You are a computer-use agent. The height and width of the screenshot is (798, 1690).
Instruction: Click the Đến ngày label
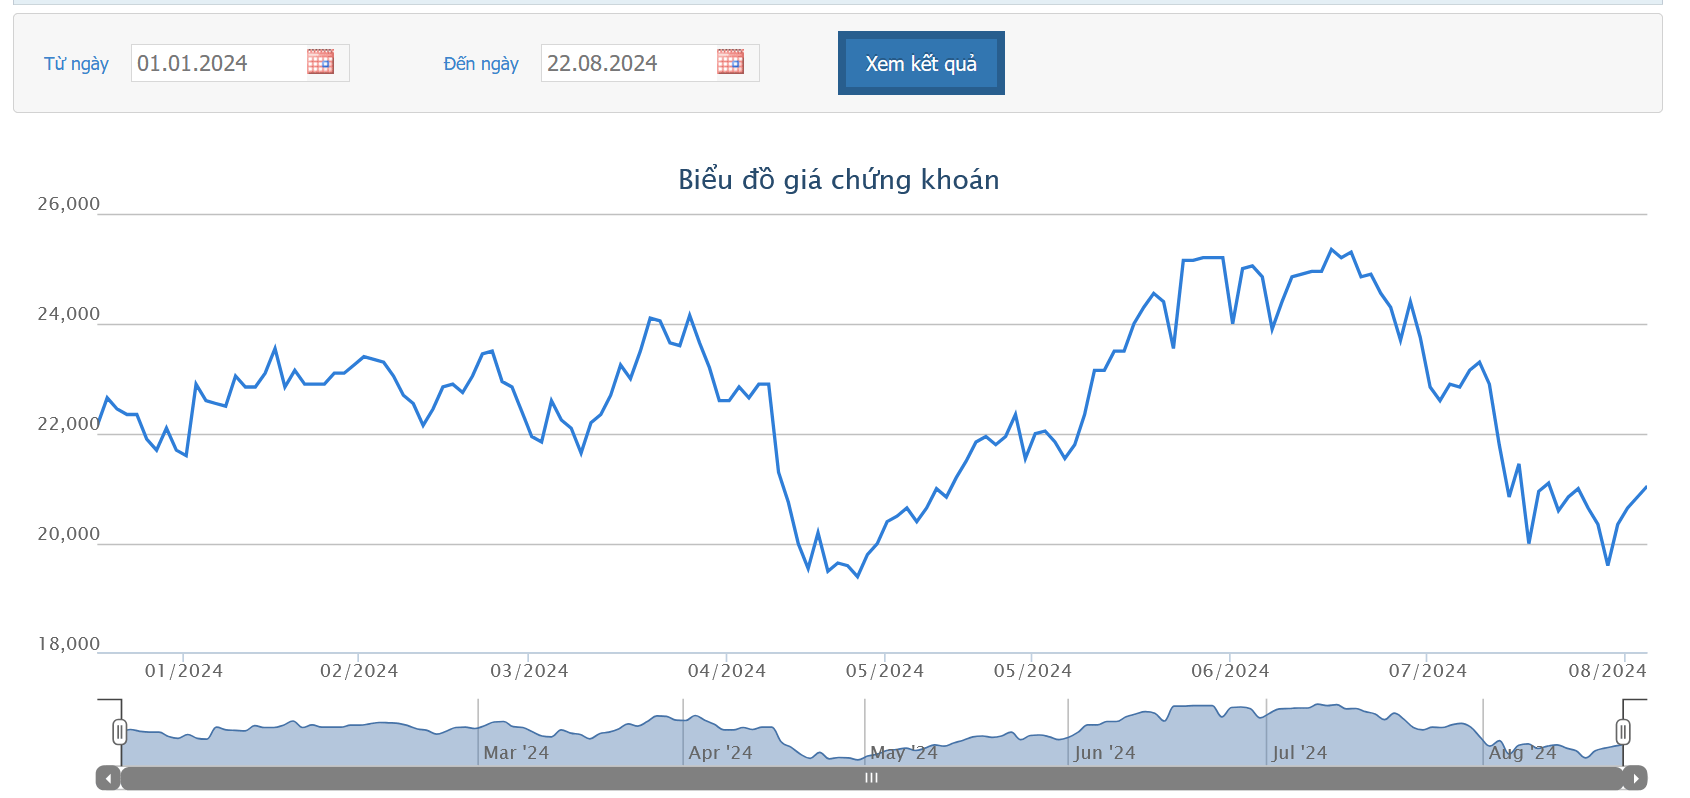tap(481, 64)
